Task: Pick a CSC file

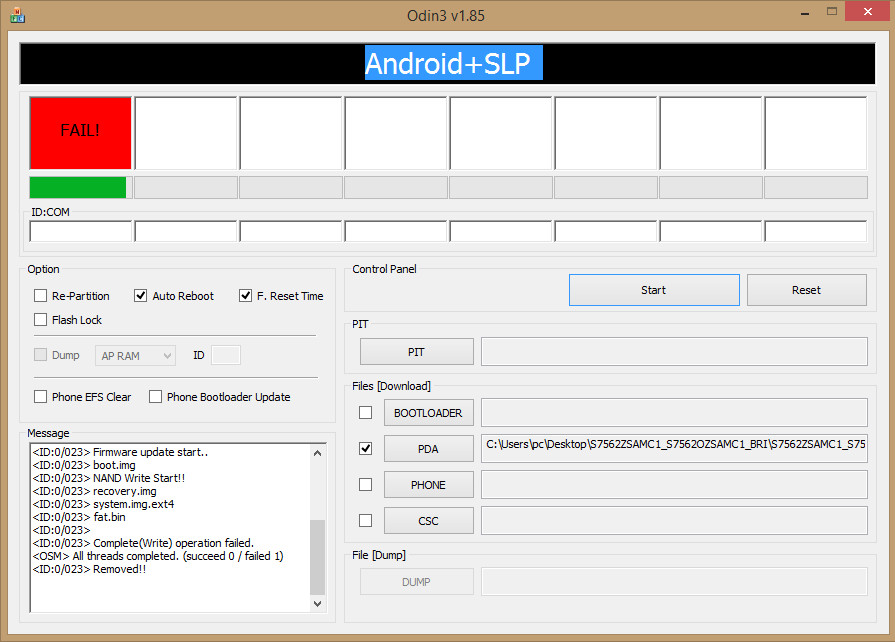Action: point(429,520)
